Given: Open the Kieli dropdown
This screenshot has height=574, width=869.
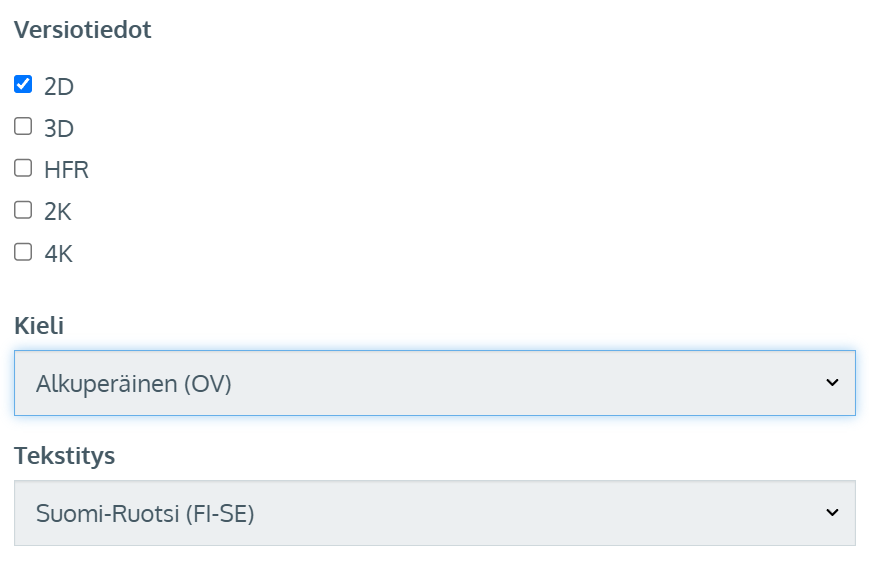Looking at the screenshot, I should [434, 383].
